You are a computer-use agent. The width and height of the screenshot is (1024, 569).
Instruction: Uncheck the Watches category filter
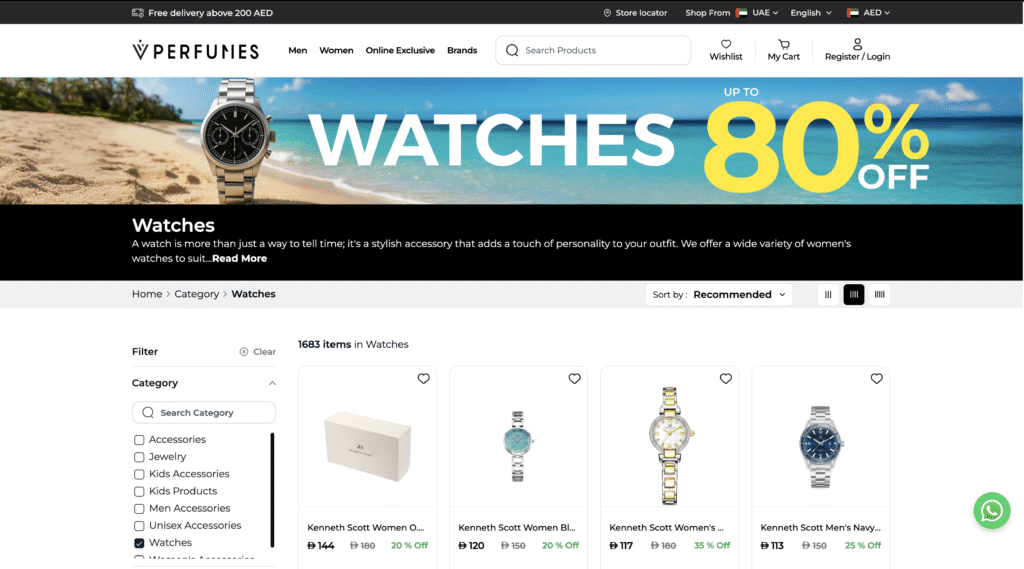click(139, 543)
